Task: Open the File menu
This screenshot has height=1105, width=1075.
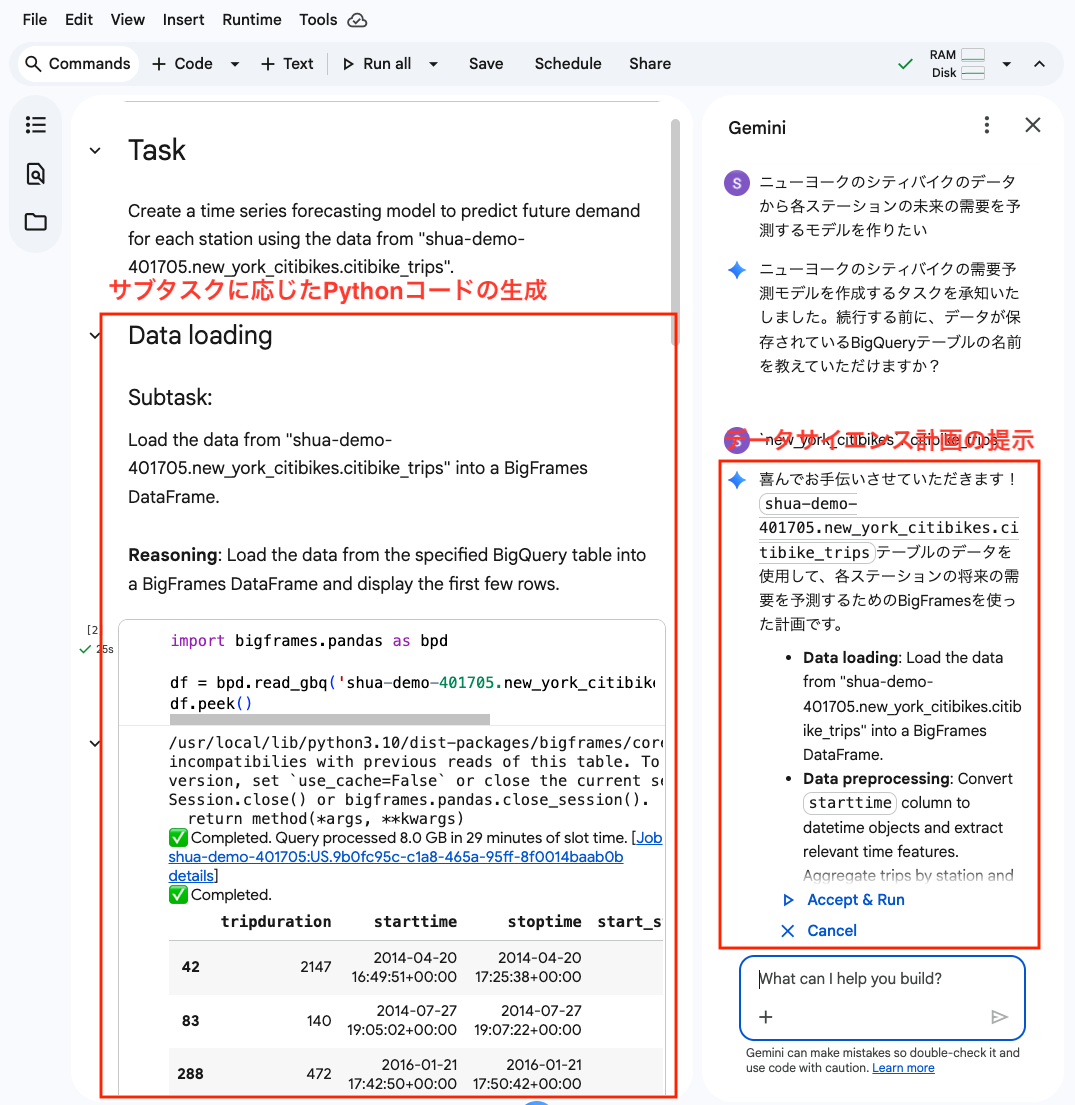Action: tap(35, 20)
